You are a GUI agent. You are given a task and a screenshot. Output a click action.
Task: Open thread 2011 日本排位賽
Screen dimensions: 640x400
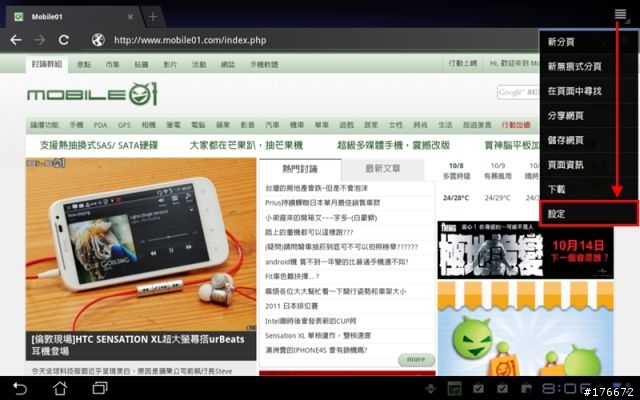pyautogui.click(x=291, y=306)
